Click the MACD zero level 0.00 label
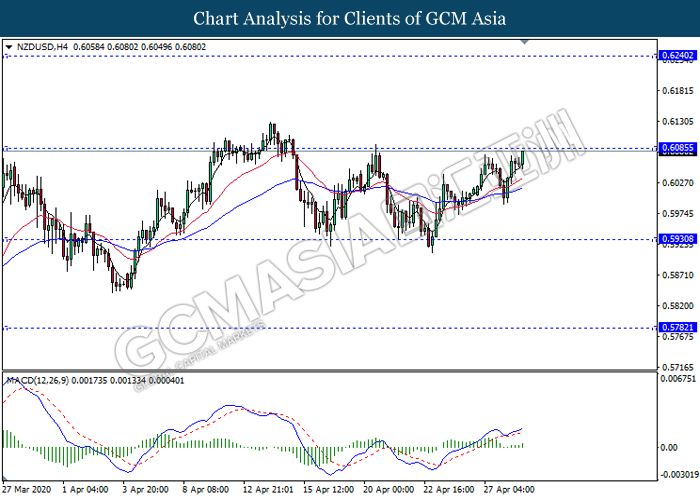The width and height of the screenshot is (700, 500). click(670, 447)
